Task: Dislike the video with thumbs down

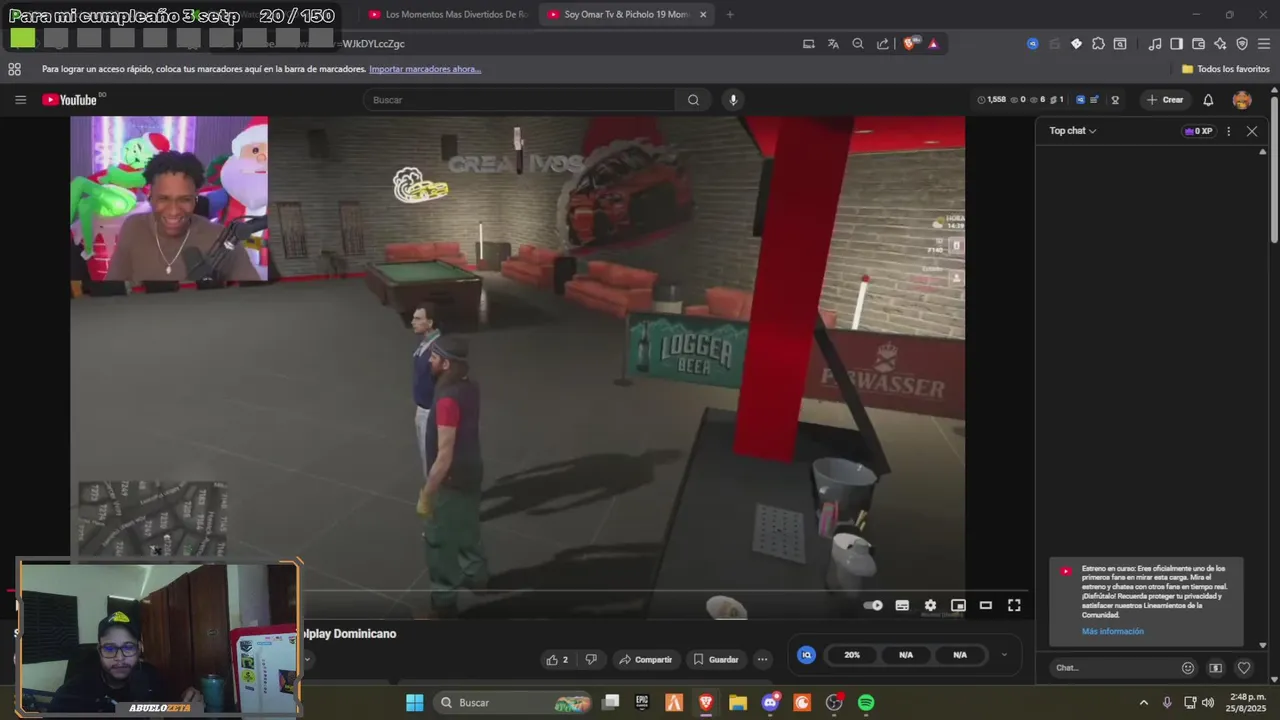Action: pyautogui.click(x=591, y=659)
